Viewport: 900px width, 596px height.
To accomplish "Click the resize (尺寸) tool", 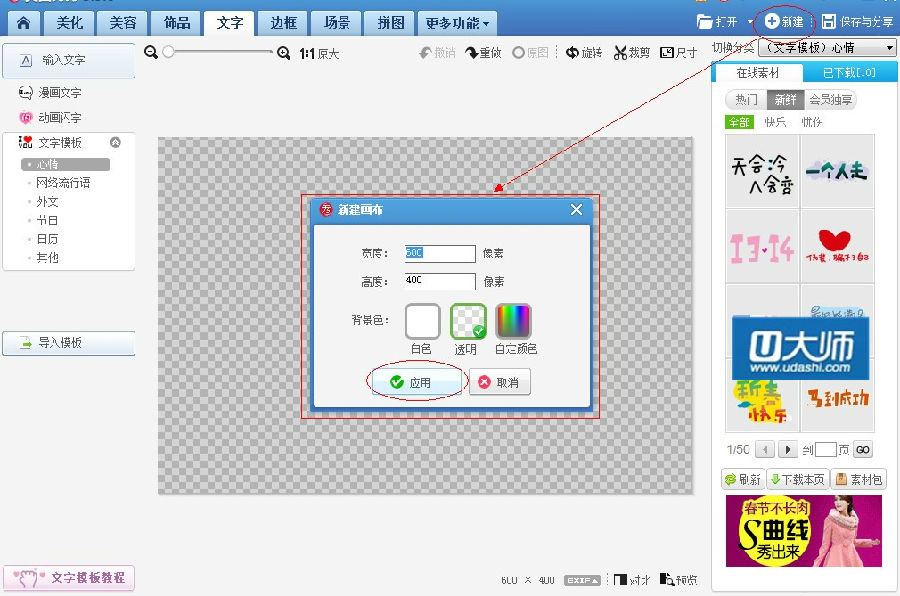I will pos(667,53).
